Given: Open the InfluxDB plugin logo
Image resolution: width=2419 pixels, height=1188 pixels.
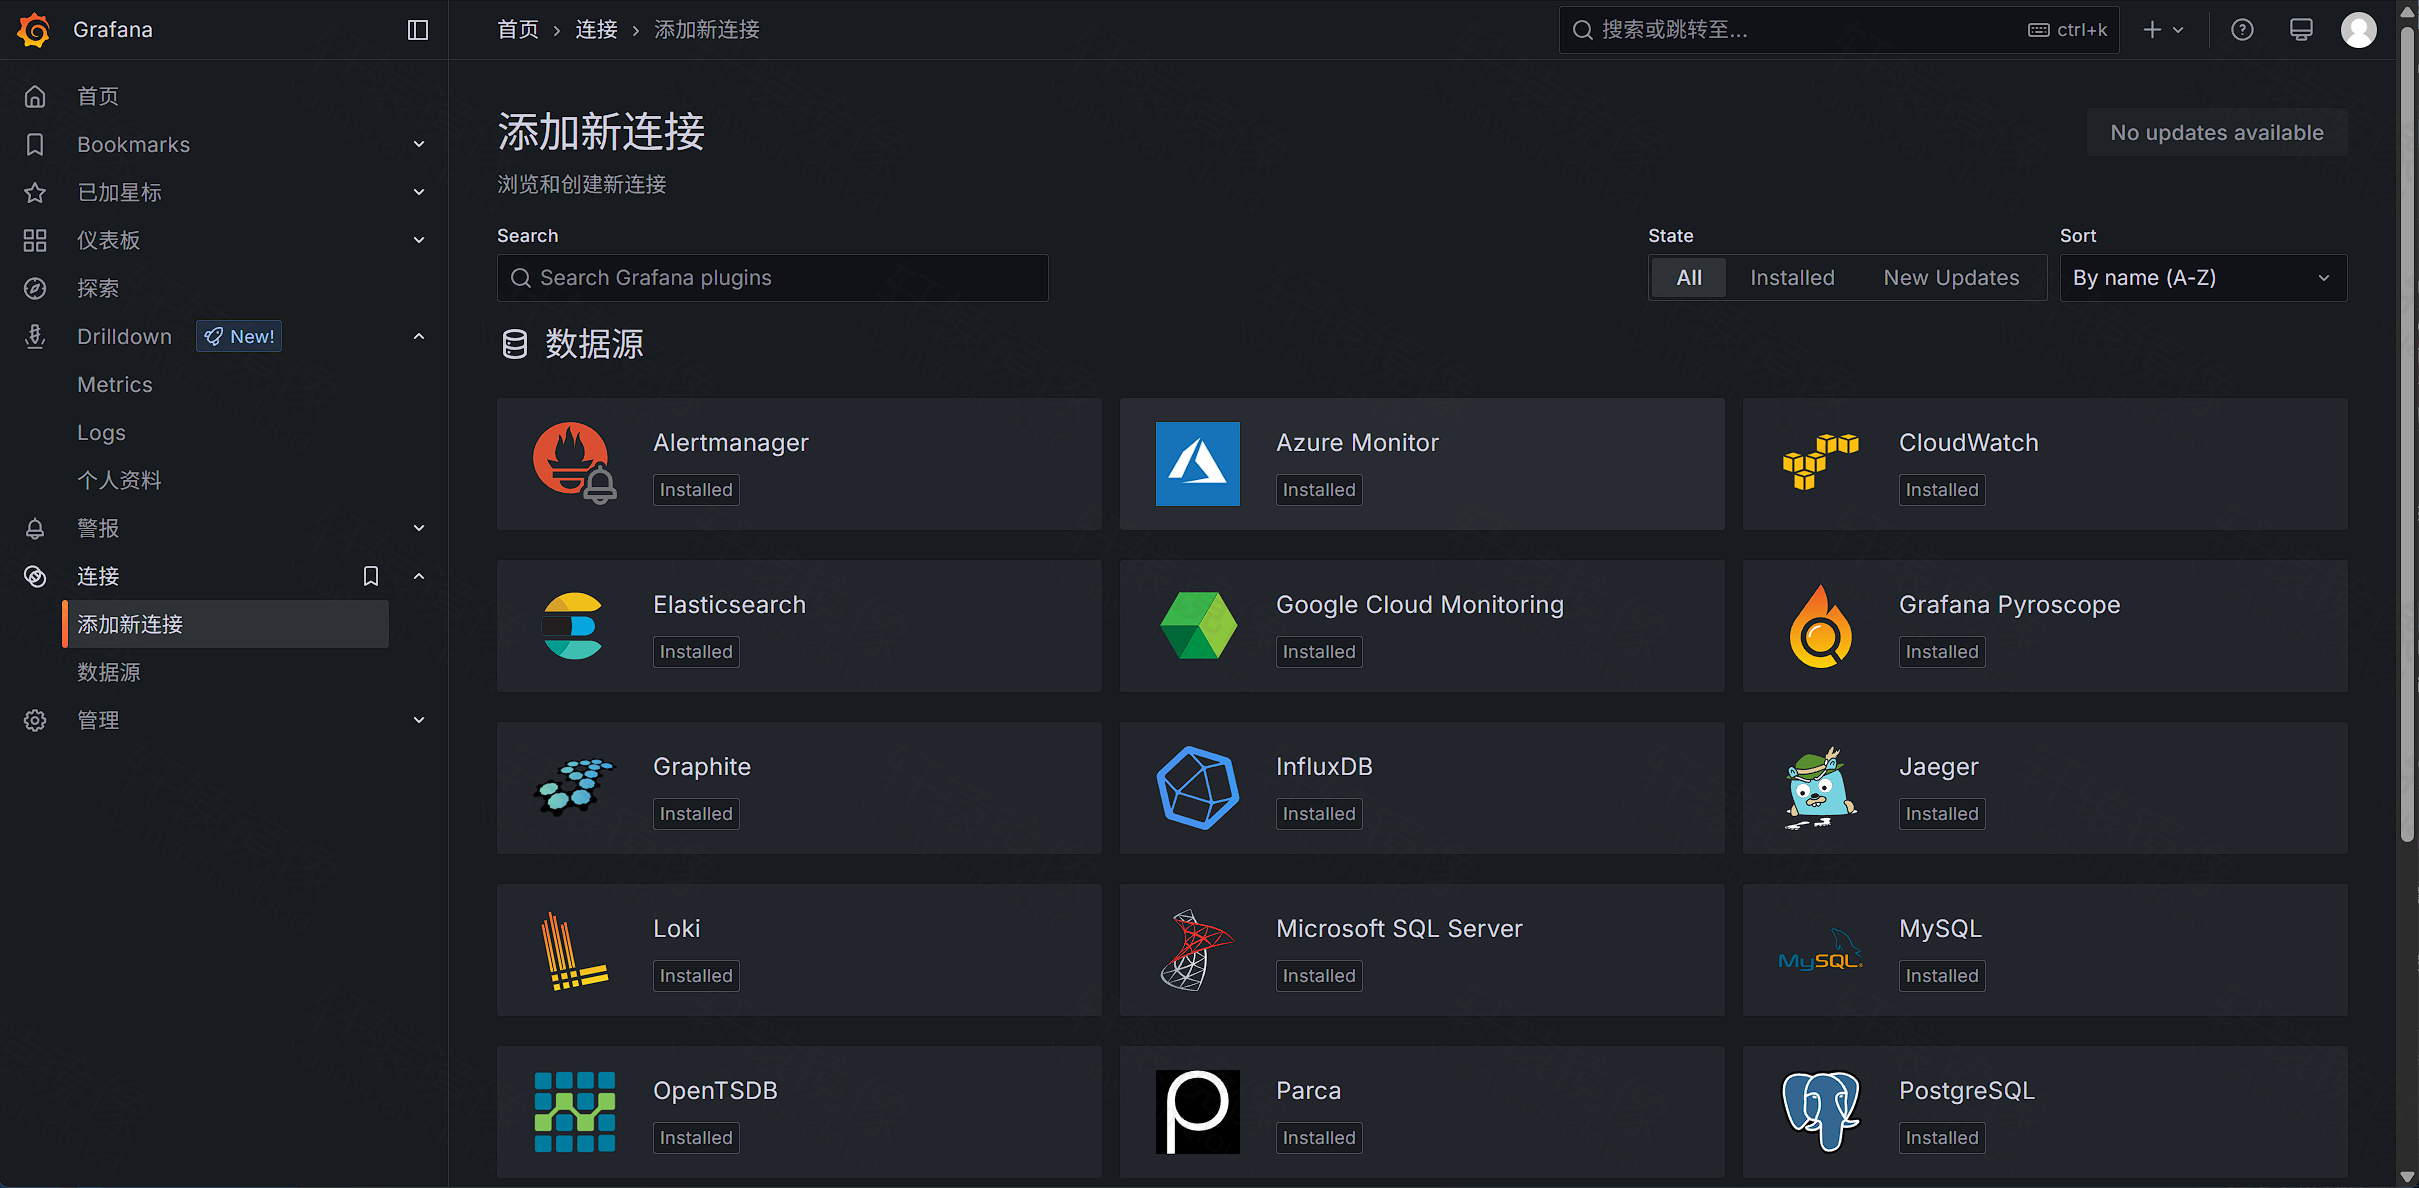Looking at the screenshot, I should point(1198,787).
